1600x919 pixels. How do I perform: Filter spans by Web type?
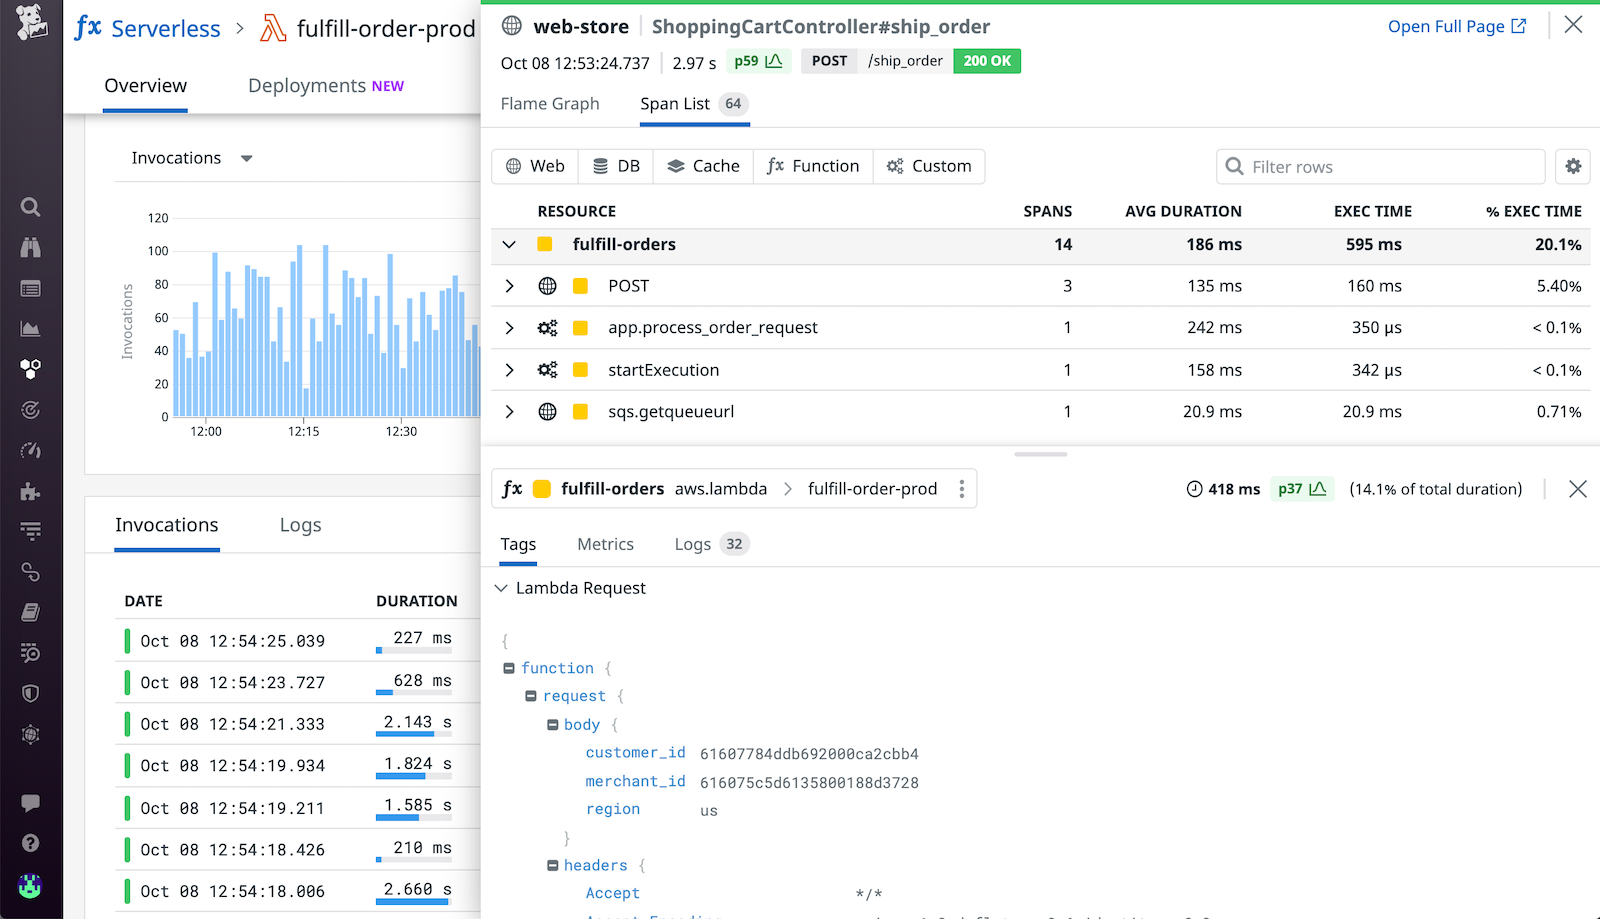(x=535, y=166)
